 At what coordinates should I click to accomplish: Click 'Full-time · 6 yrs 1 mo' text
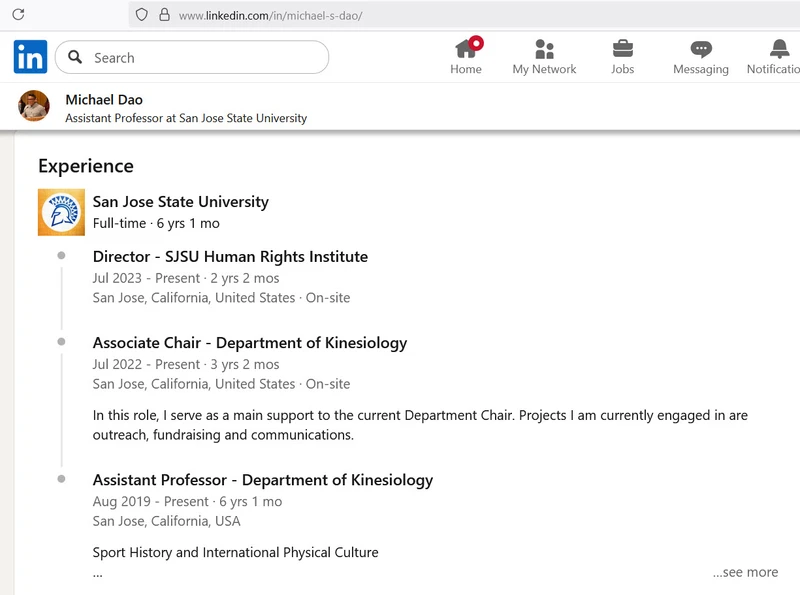[x=156, y=224]
